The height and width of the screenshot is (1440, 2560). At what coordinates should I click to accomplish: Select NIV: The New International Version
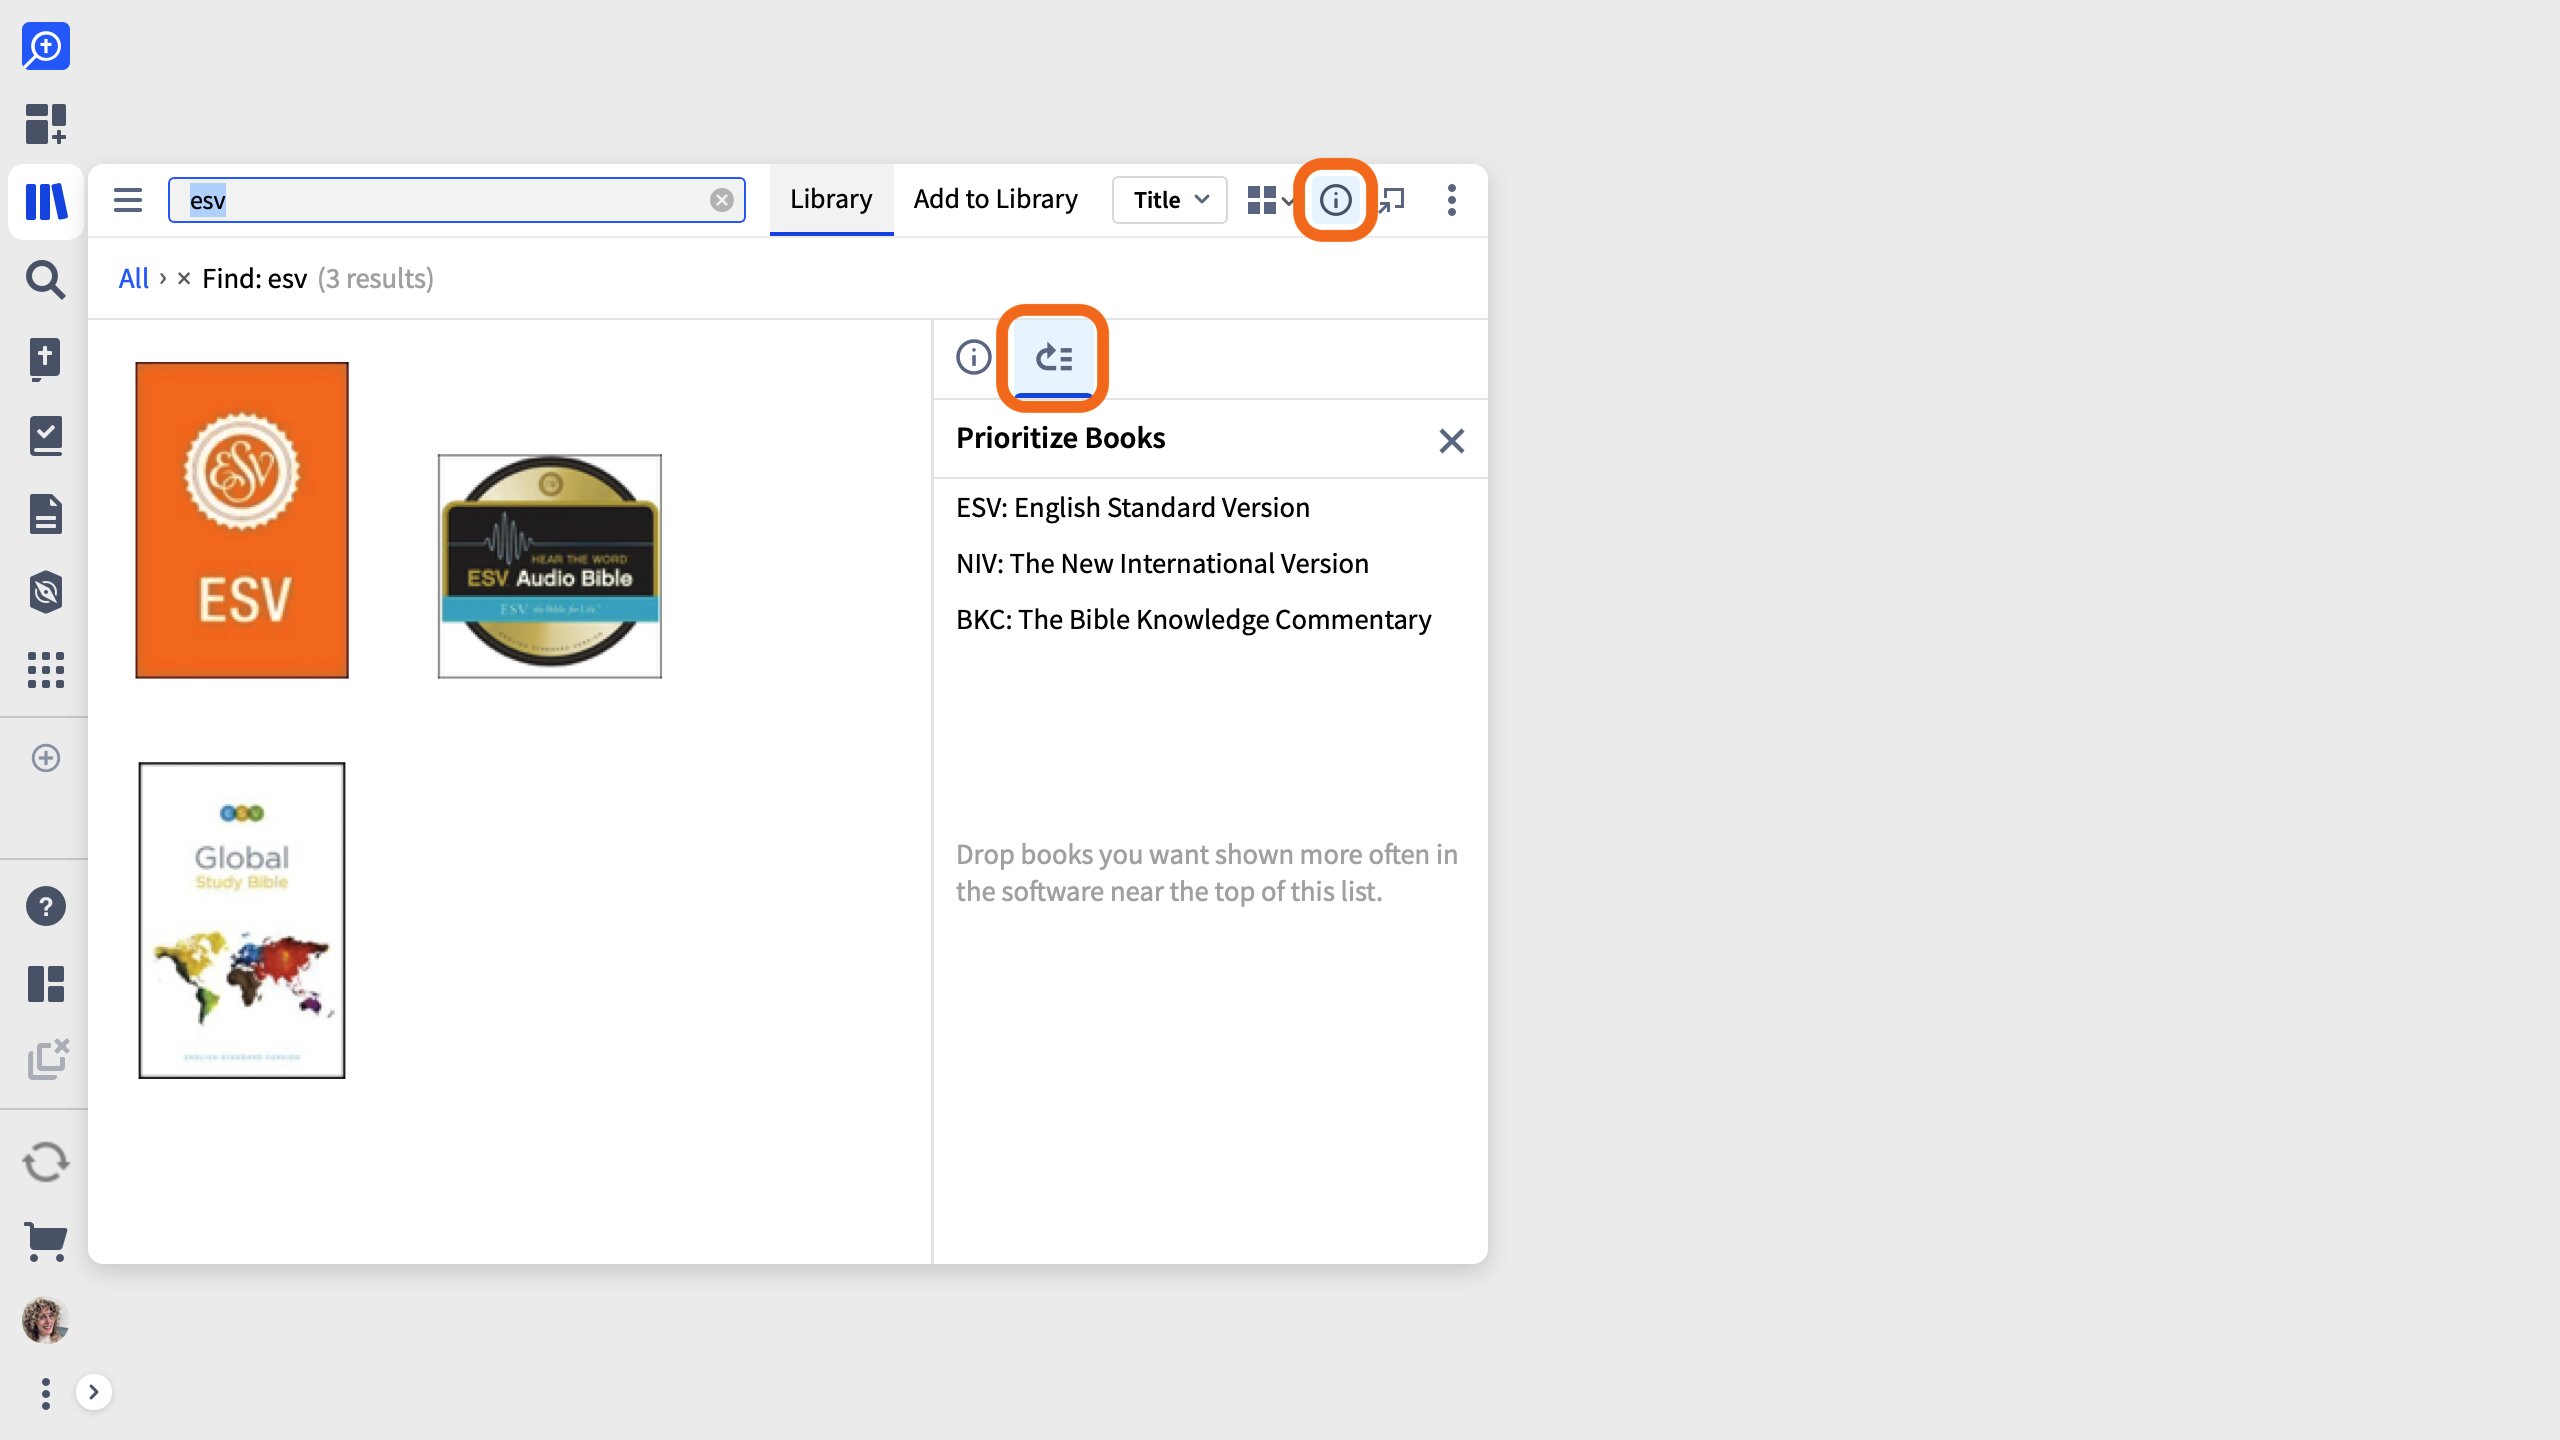pos(1162,564)
